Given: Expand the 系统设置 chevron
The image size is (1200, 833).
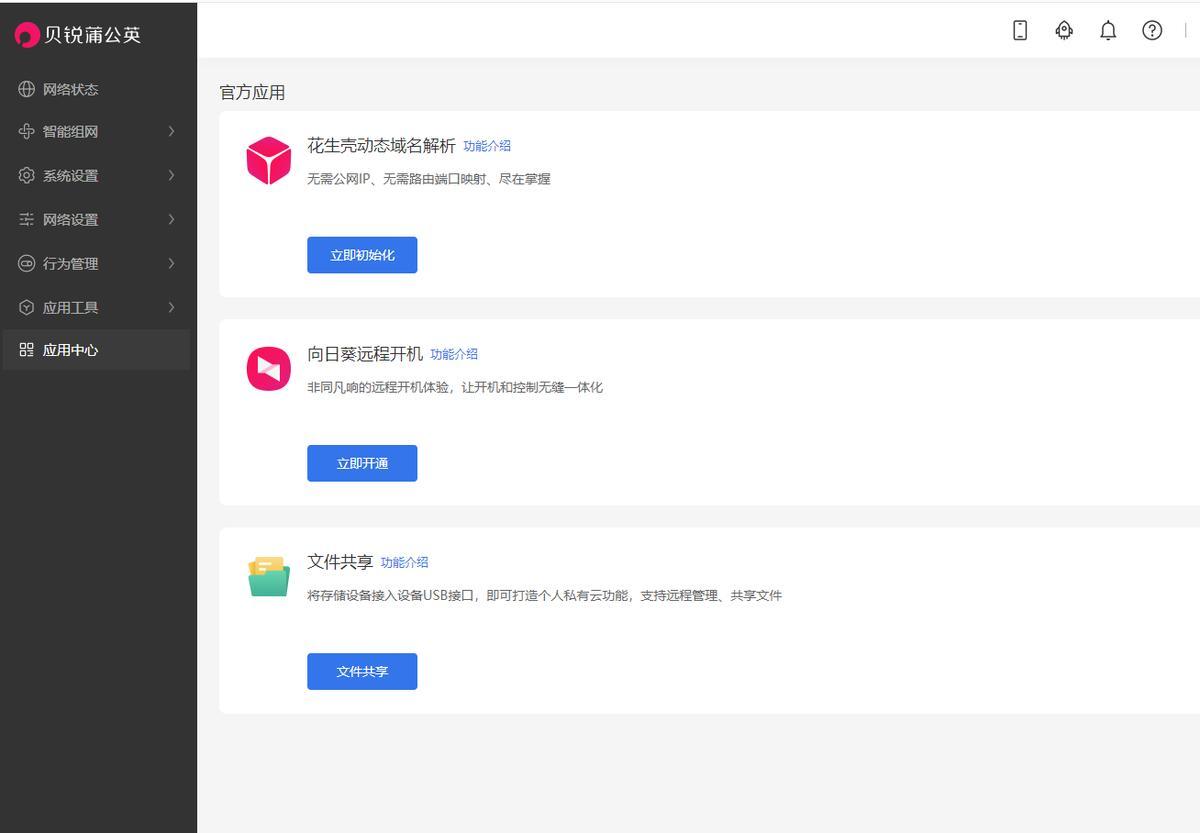Looking at the screenshot, I should [171, 175].
